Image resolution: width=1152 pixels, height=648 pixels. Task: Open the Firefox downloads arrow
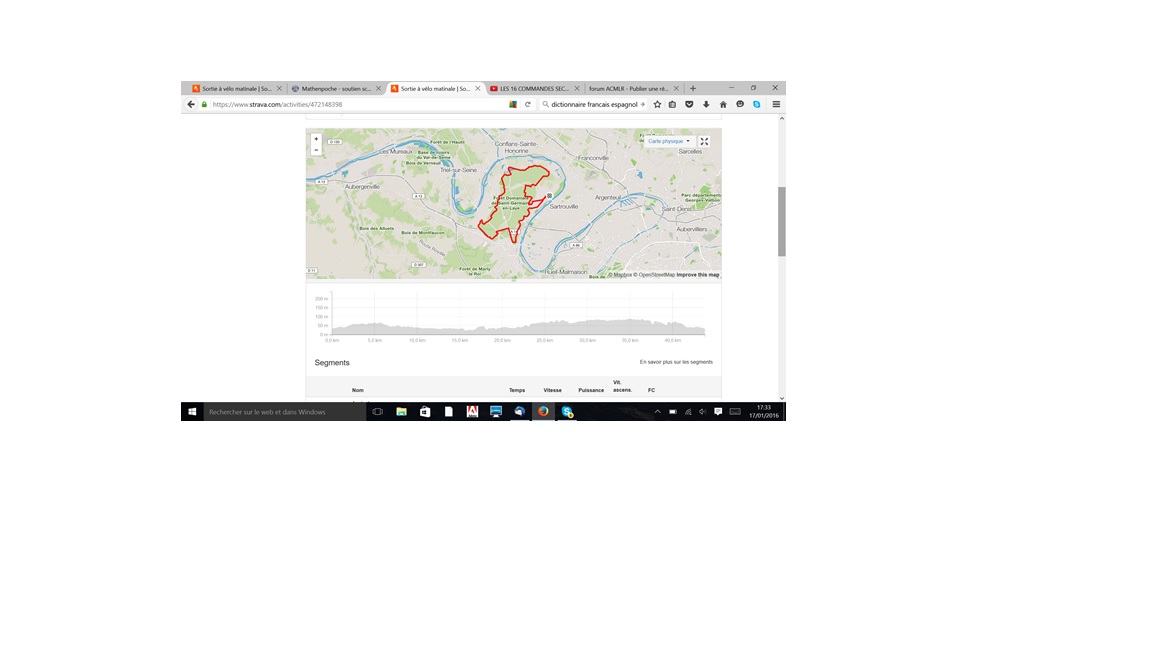coord(706,104)
